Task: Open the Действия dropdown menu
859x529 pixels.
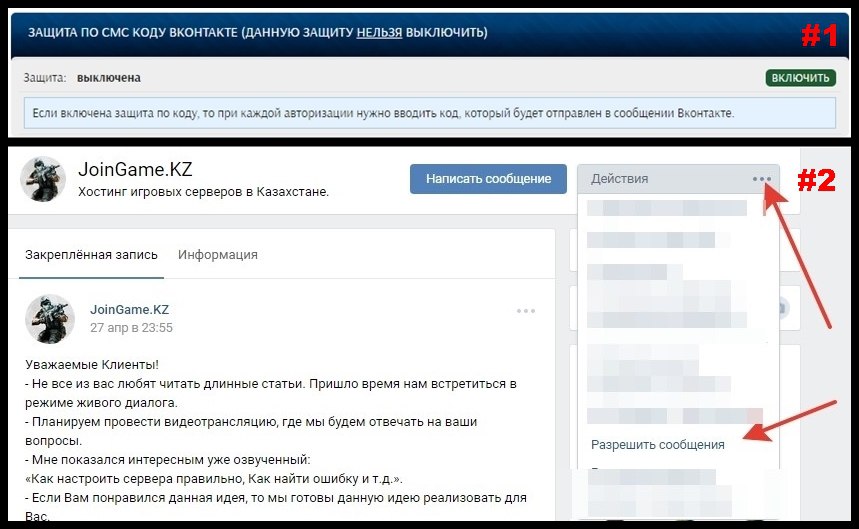Action: [678, 179]
